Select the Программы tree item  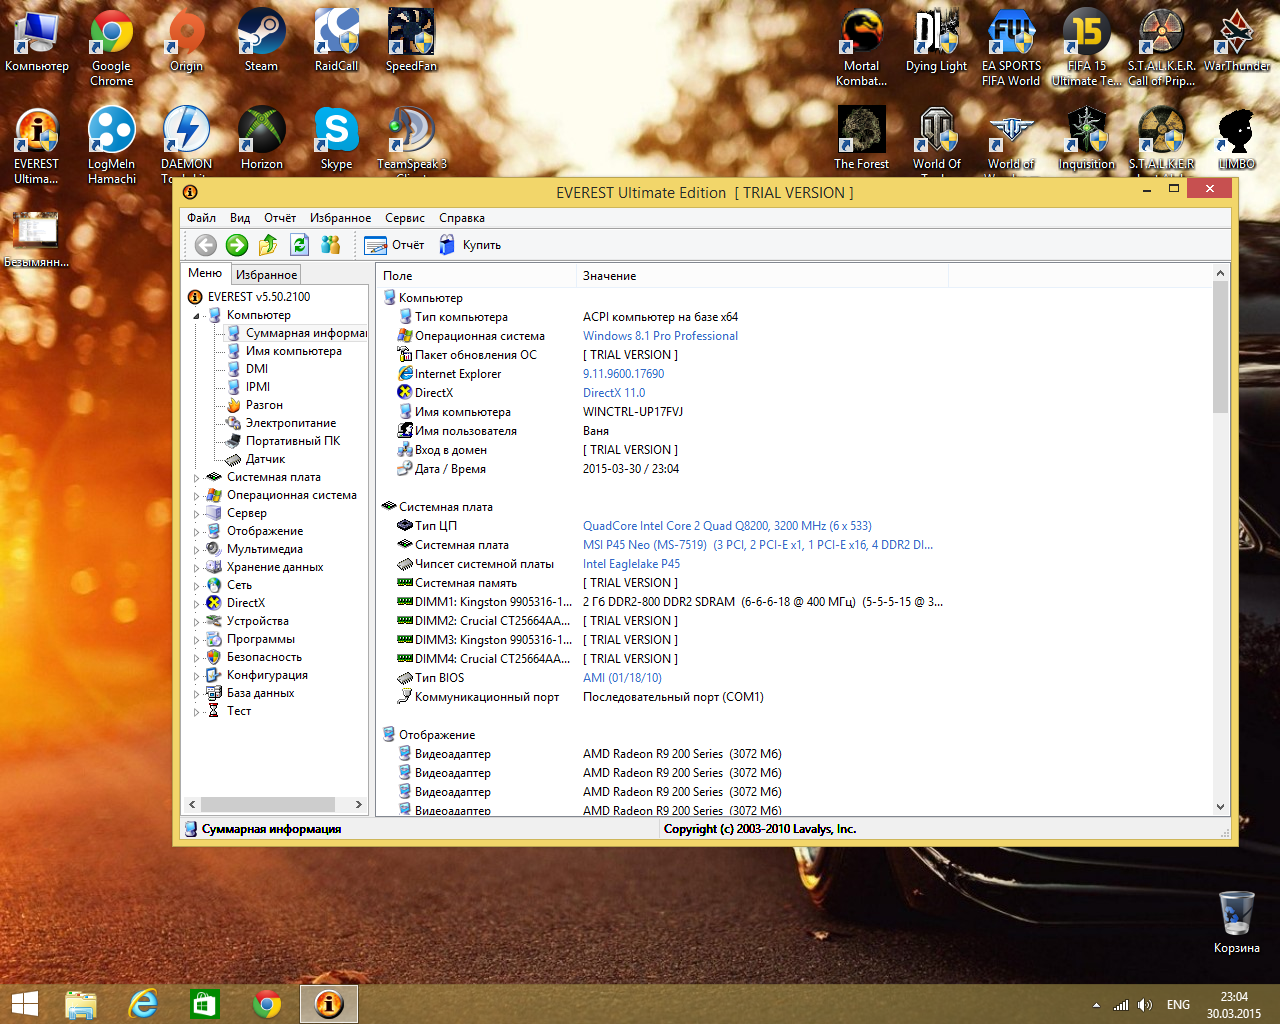(x=251, y=639)
